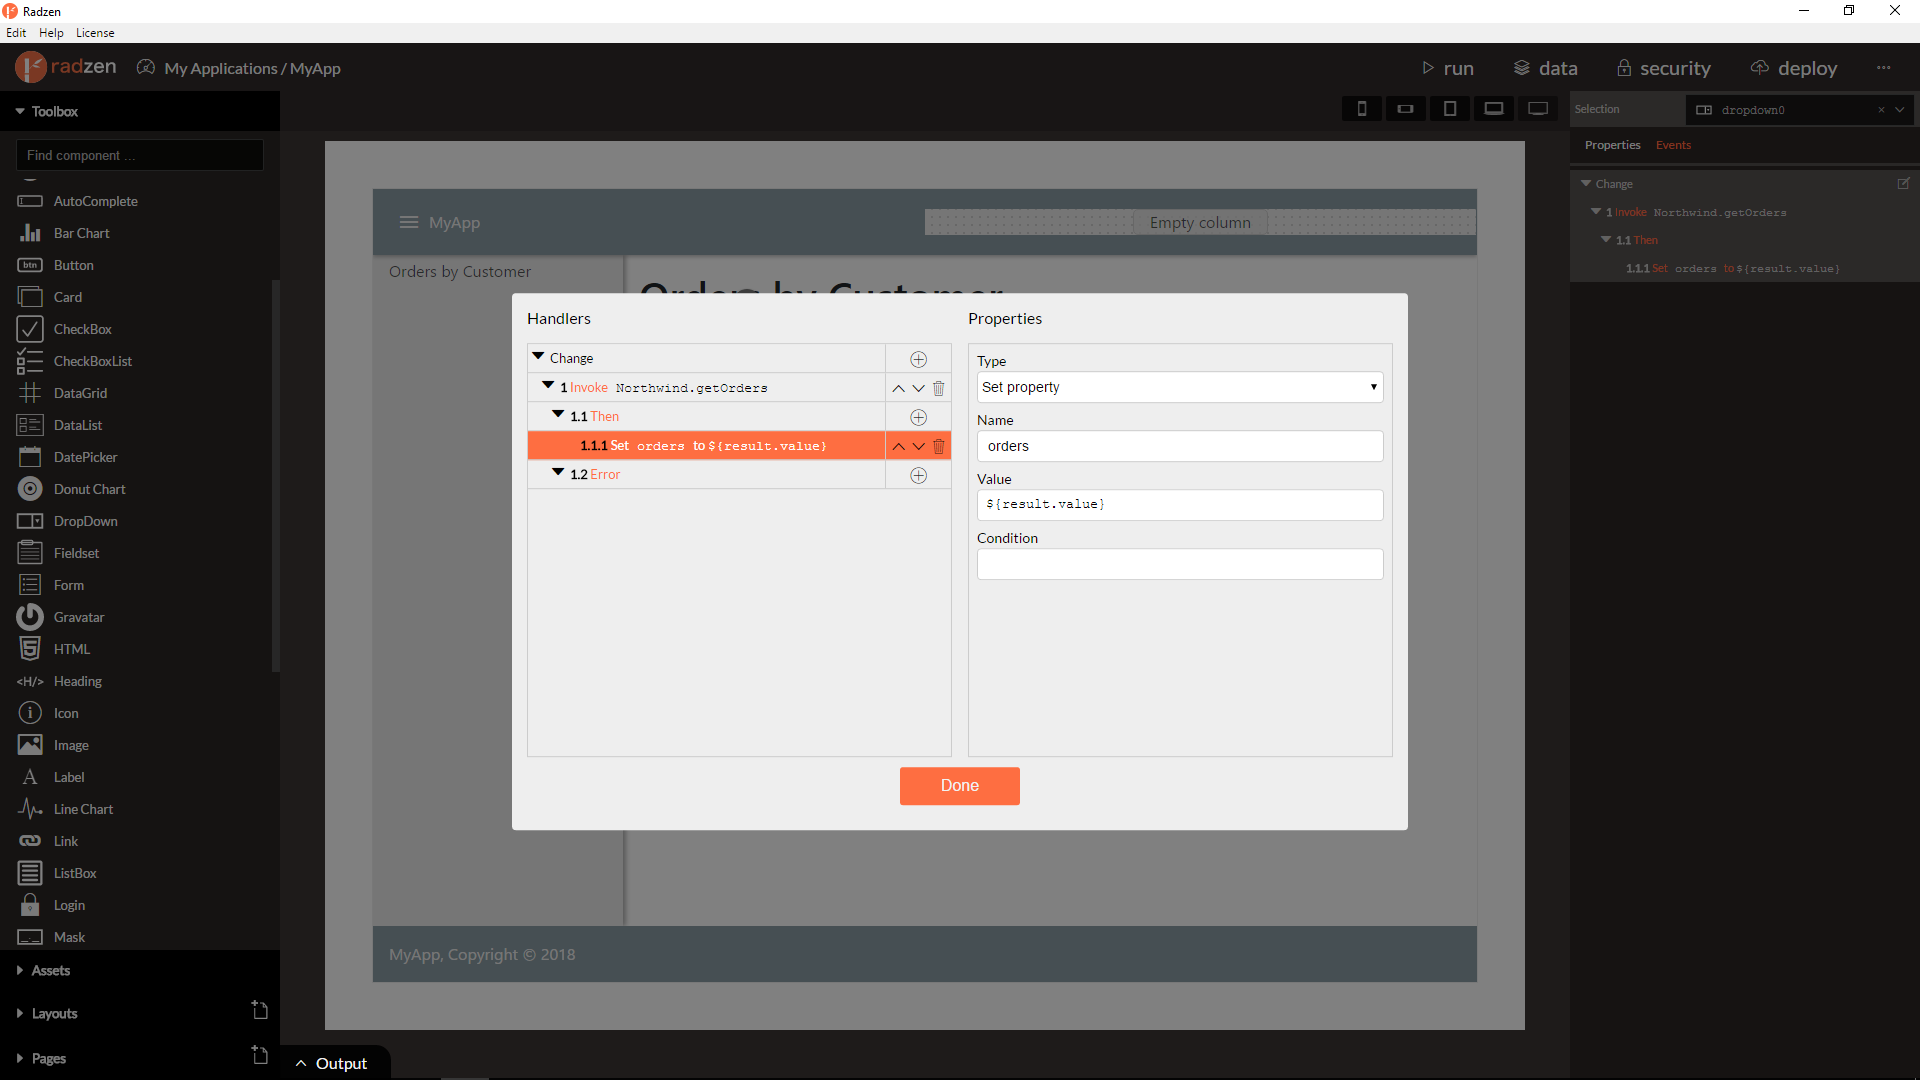Screen dimensions: 1920x1080
Task: Add action under the Then branch
Action: tap(918, 417)
